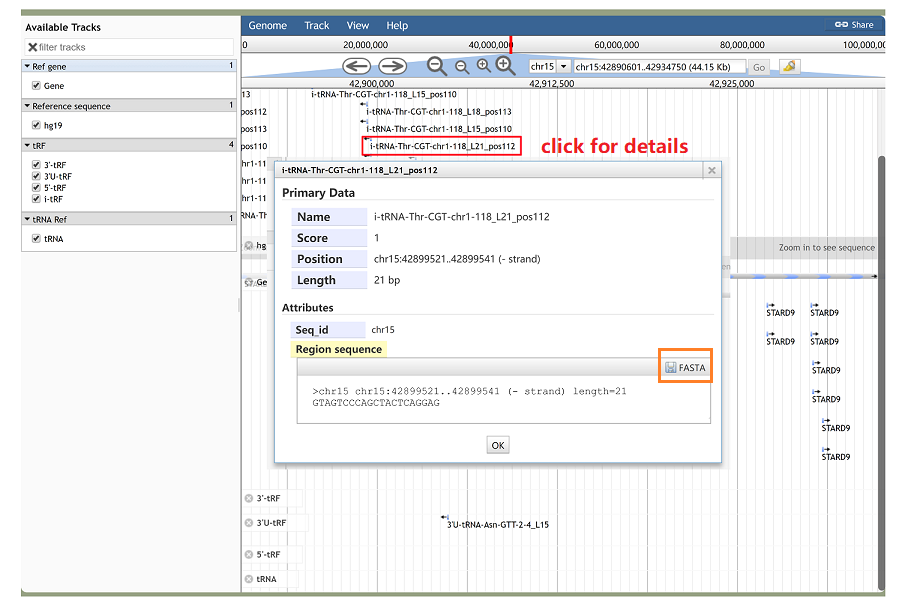
Task: Toggle the hg19 reference sequence checkbox
Action: [x=36, y=126]
